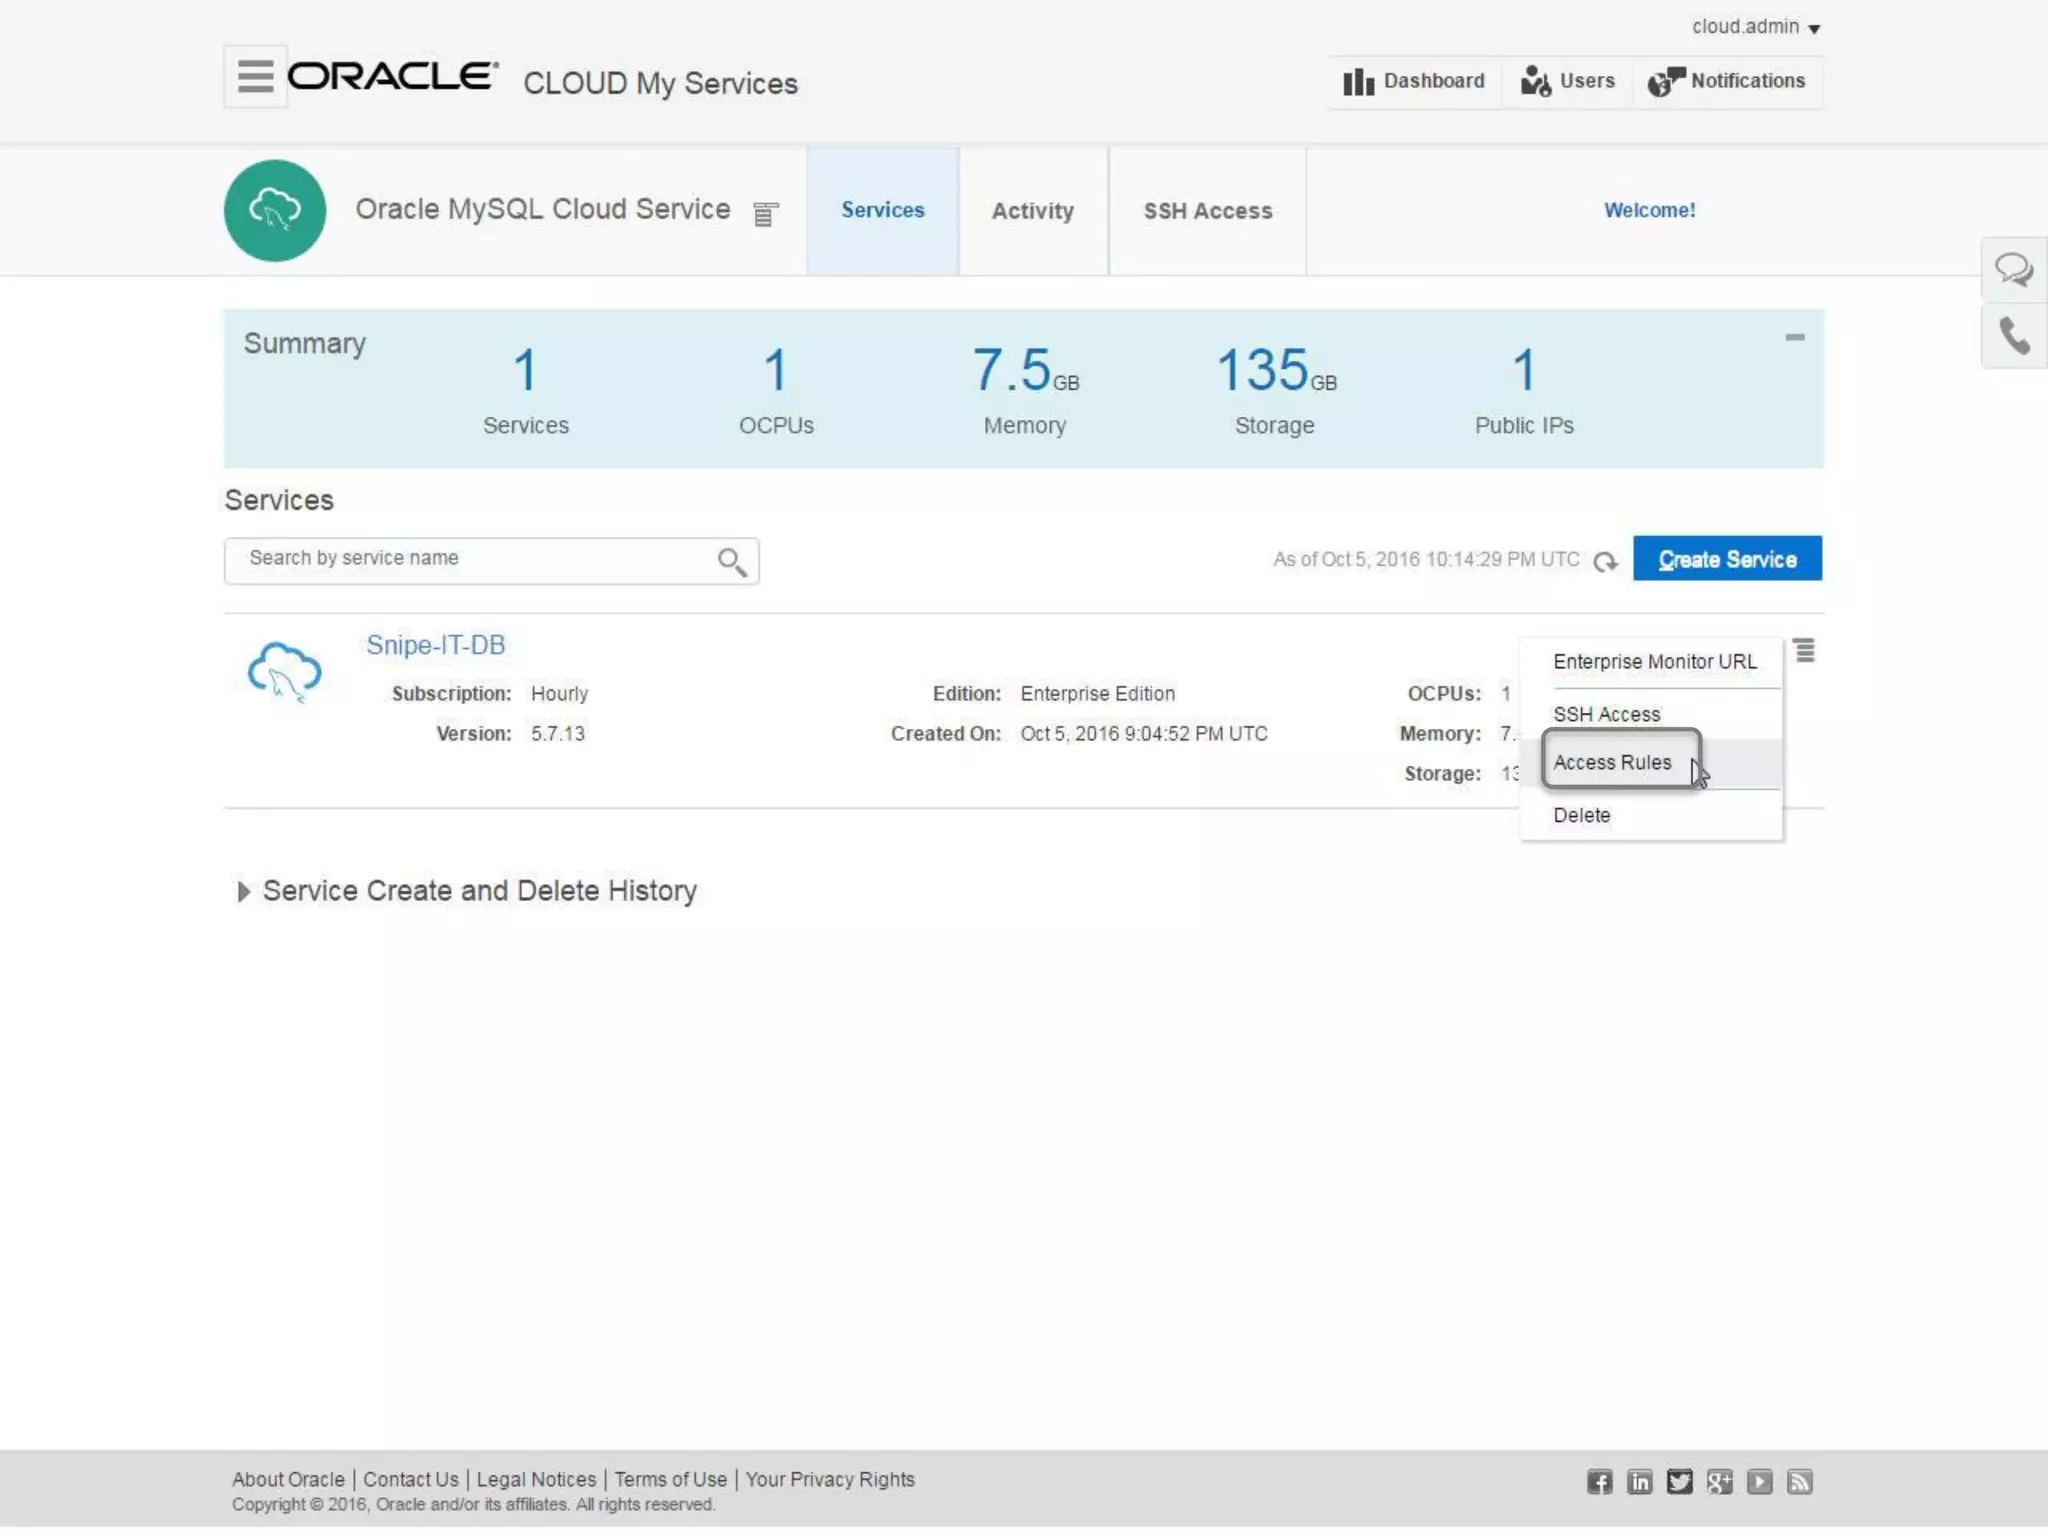Image resolution: width=2048 pixels, height=1536 pixels.
Task: Open the Terms of Use footer link
Action: click(671, 1479)
